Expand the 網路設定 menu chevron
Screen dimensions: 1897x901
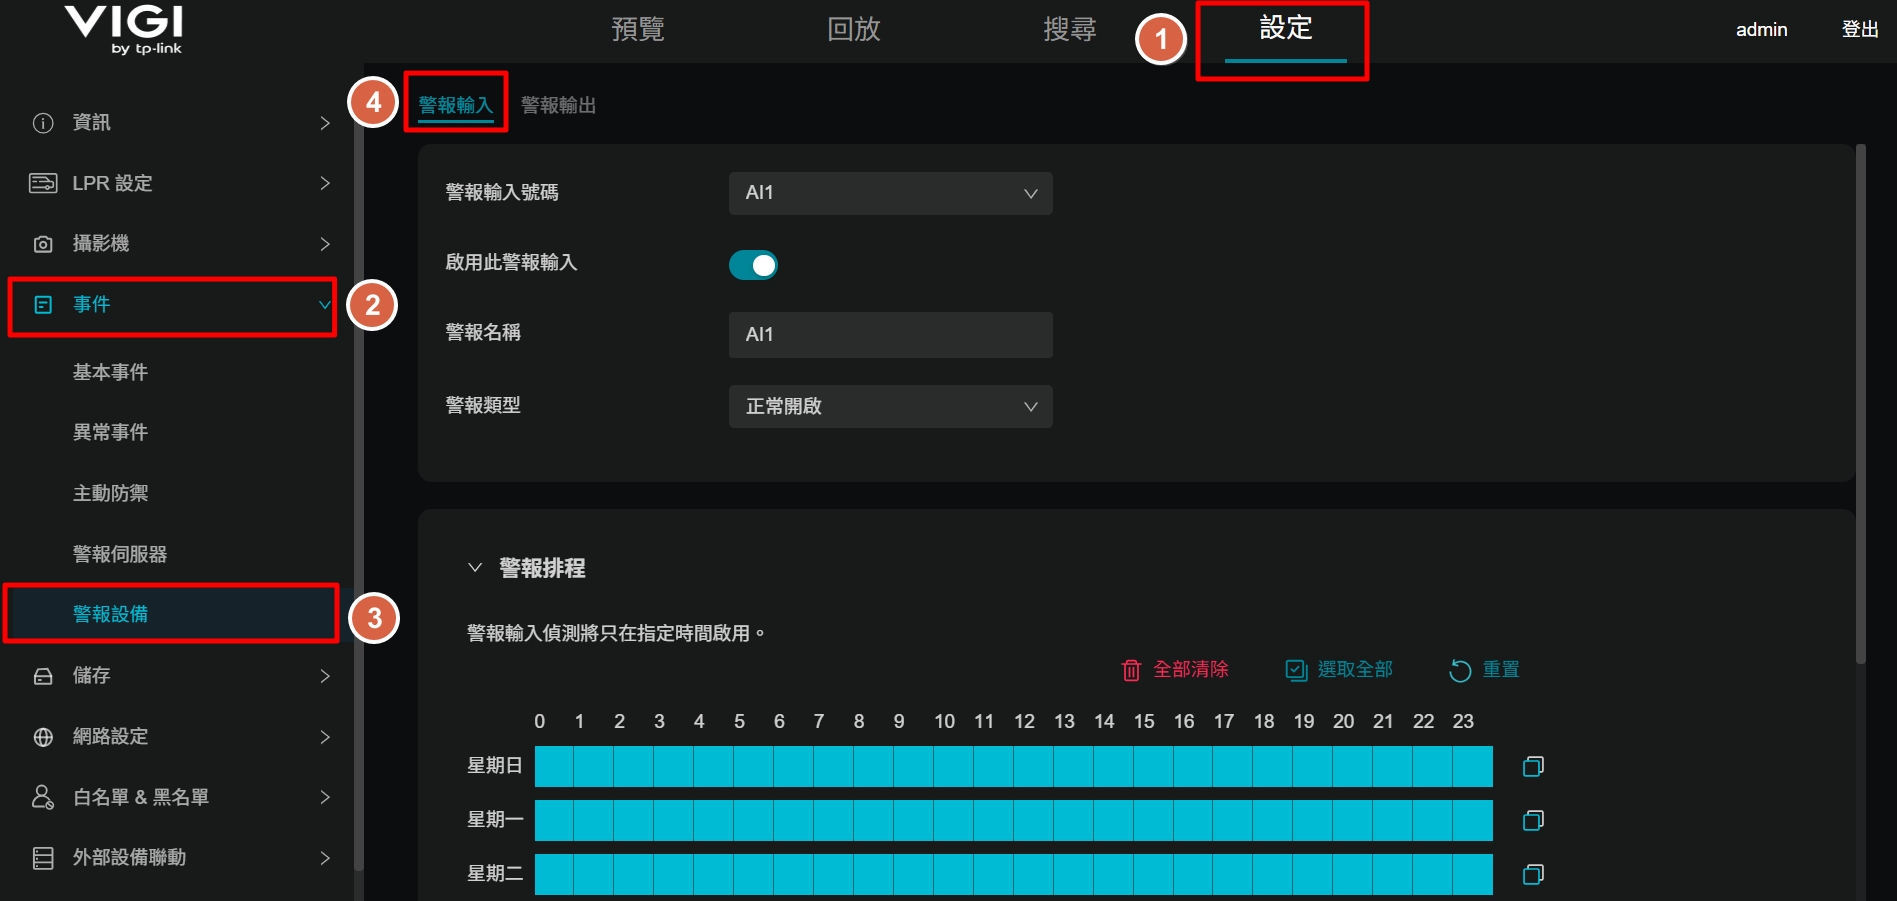(x=325, y=737)
